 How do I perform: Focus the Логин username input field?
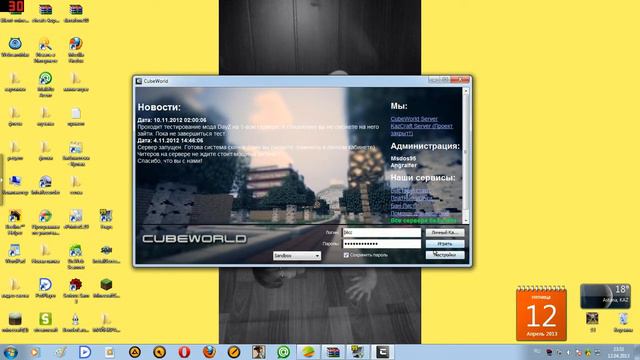click(382, 233)
